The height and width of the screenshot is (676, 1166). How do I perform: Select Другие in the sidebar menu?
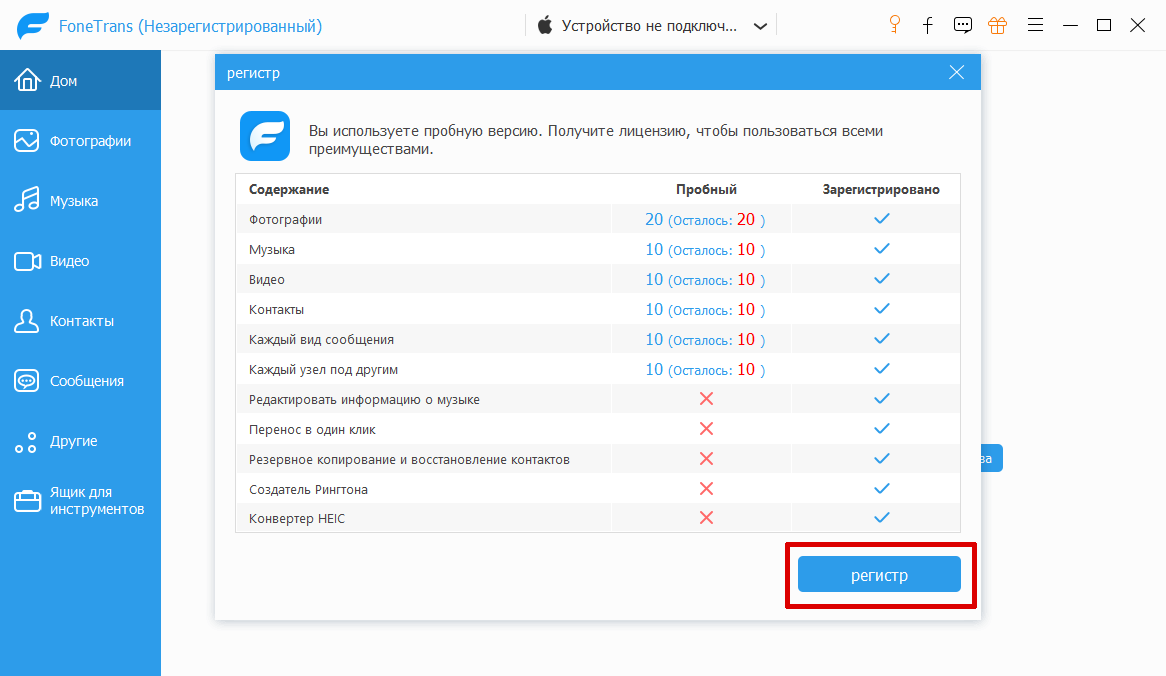[27, 440]
